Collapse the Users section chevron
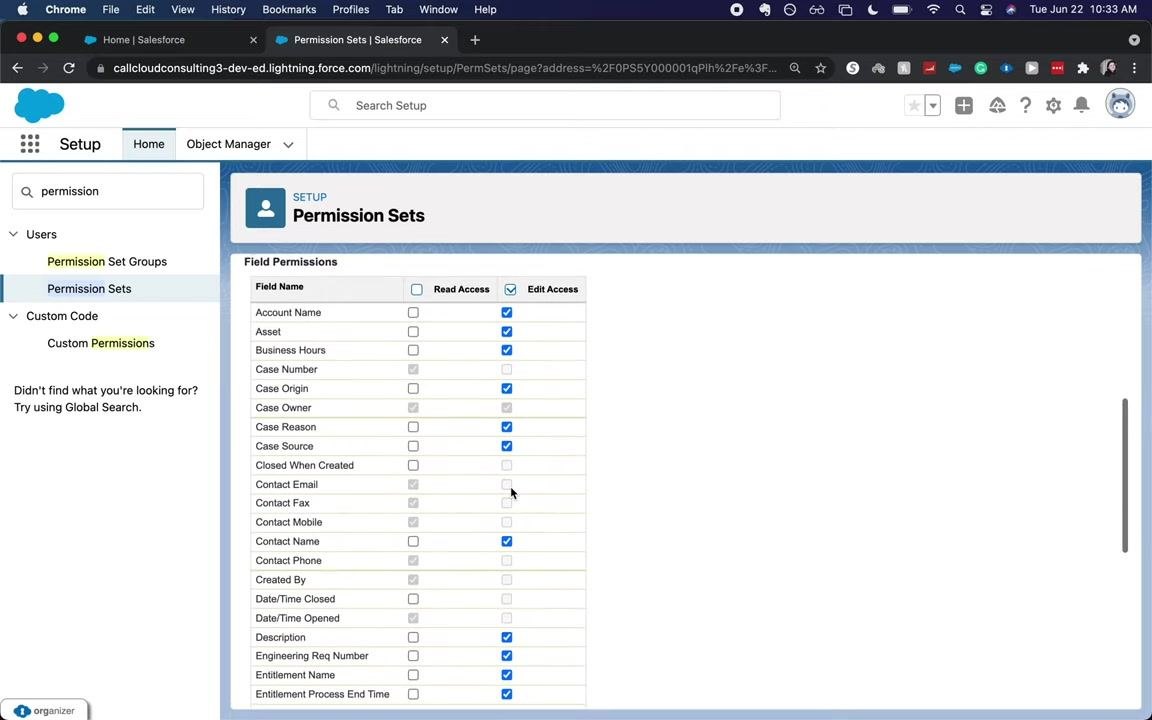This screenshot has height=720, width=1152. [x=13, y=234]
